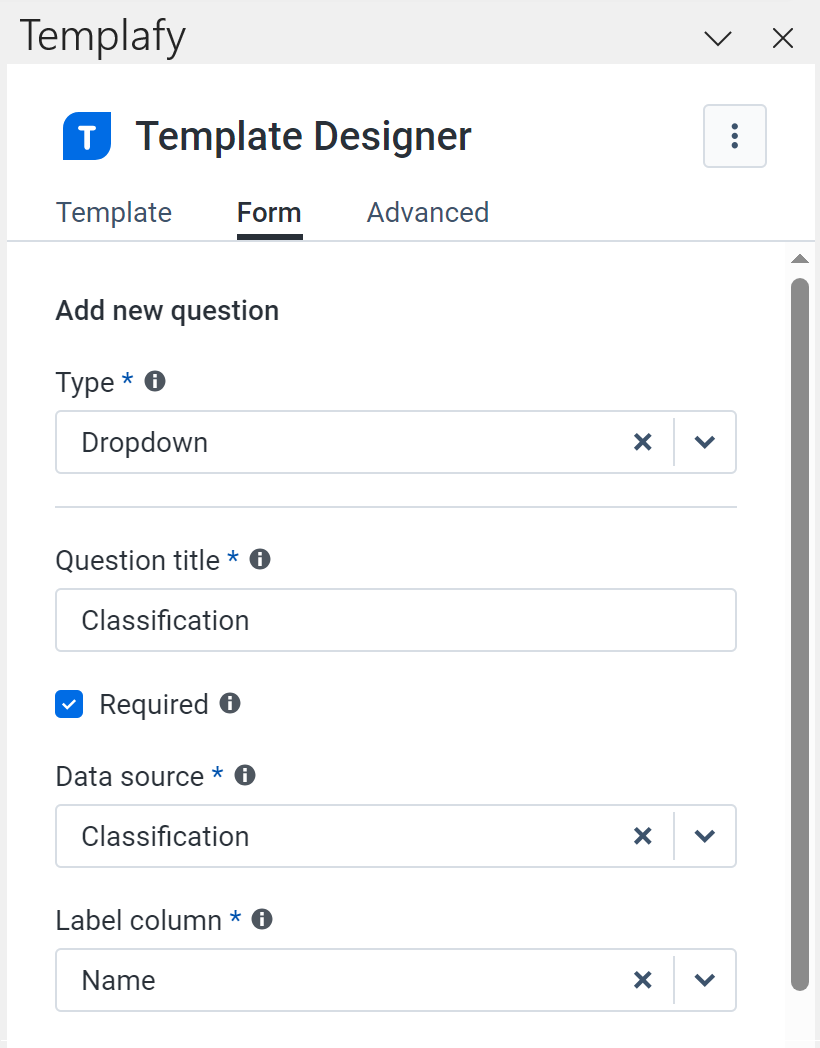Open the Label column dropdown
The image size is (820, 1048).
click(x=705, y=980)
